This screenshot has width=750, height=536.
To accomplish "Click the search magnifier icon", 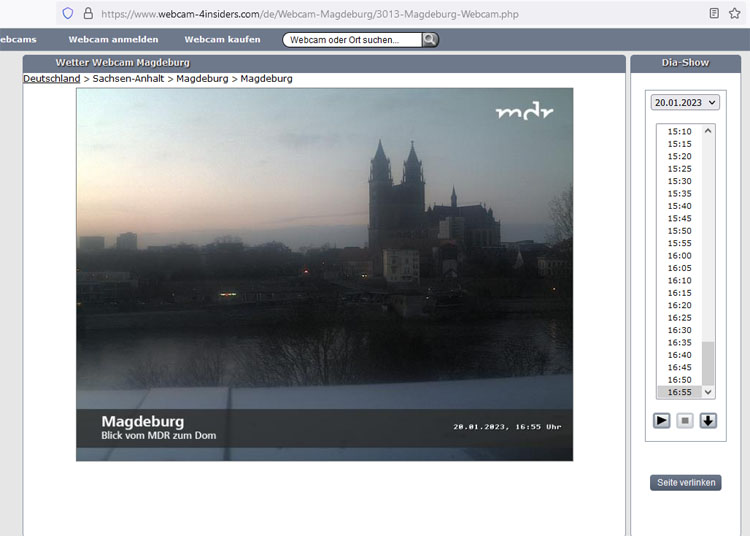I will (430, 40).
